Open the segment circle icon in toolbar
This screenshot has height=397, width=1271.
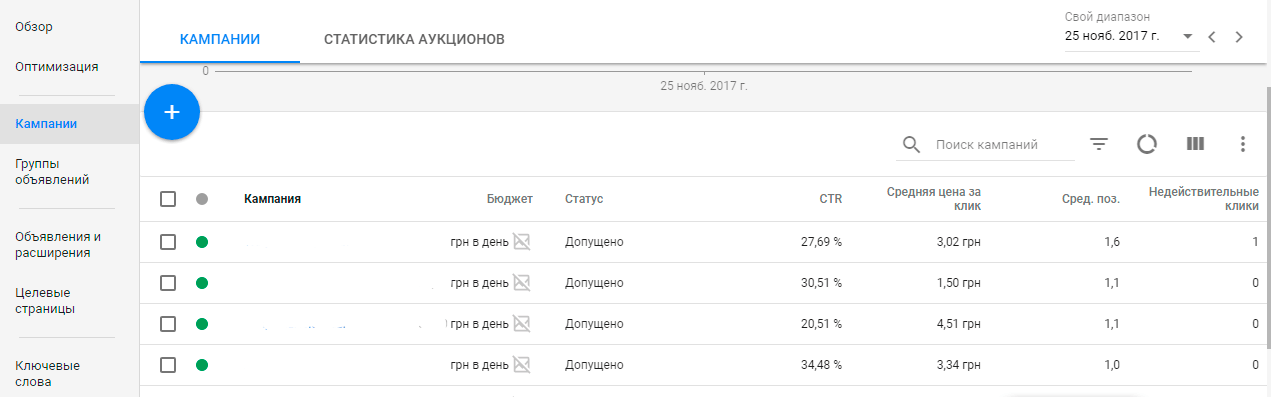(x=1147, y=144)
